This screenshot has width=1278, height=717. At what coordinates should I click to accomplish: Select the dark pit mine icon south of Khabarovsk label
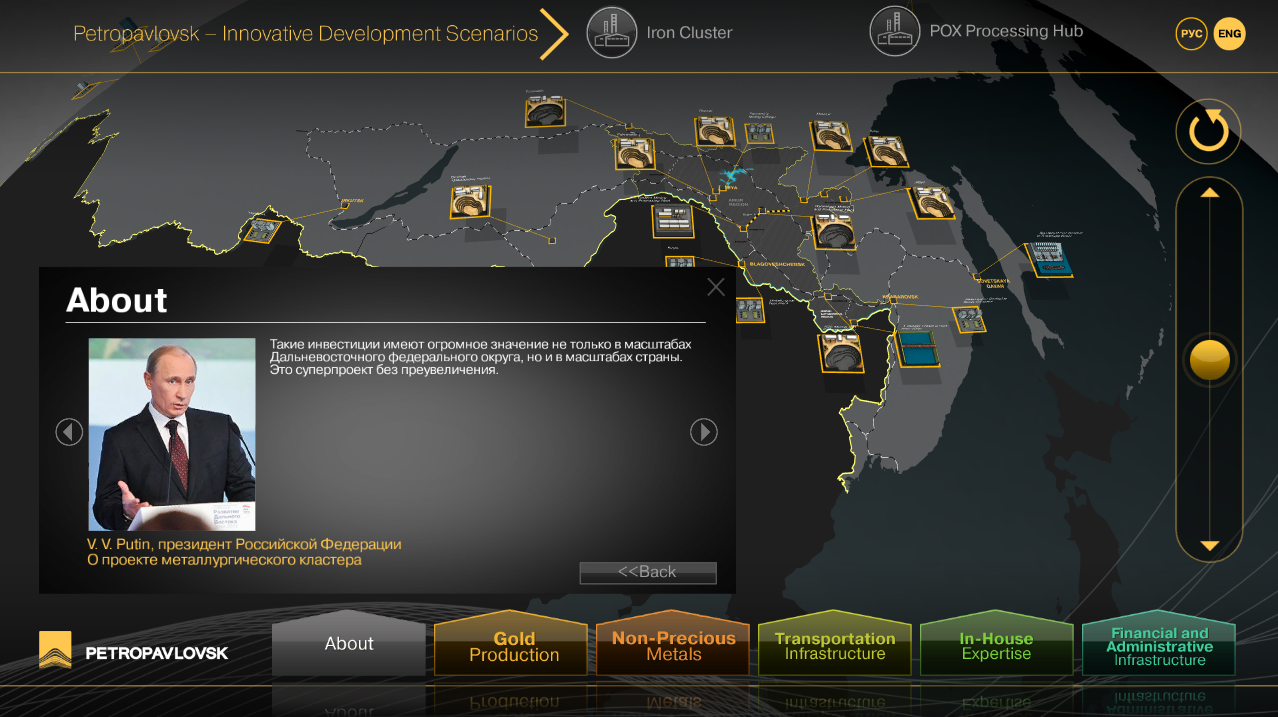[x=842, y=352]
